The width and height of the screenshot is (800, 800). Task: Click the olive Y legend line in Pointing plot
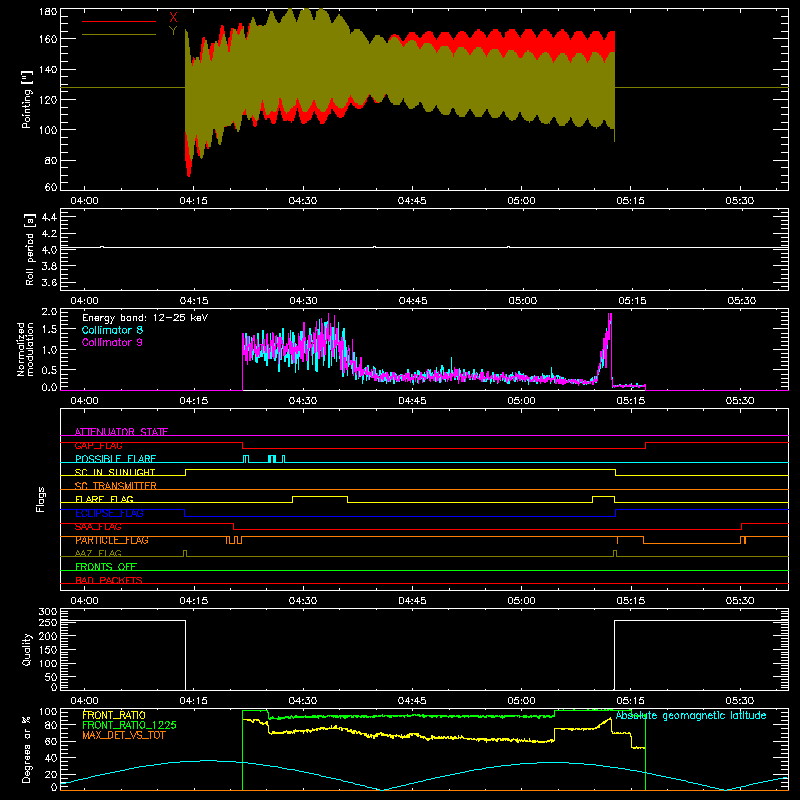point(119,35)
